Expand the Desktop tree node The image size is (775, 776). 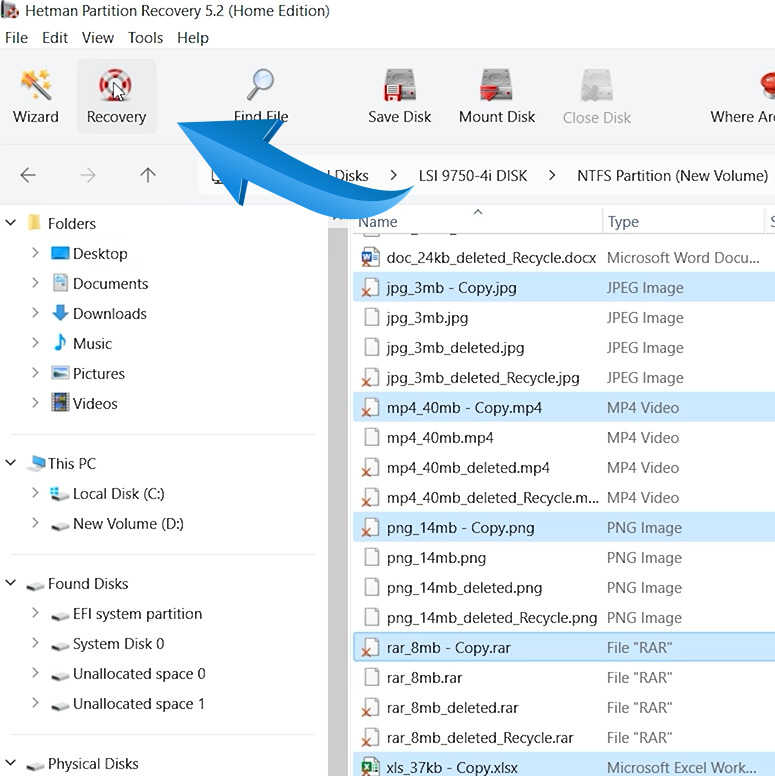coord(35,253)
